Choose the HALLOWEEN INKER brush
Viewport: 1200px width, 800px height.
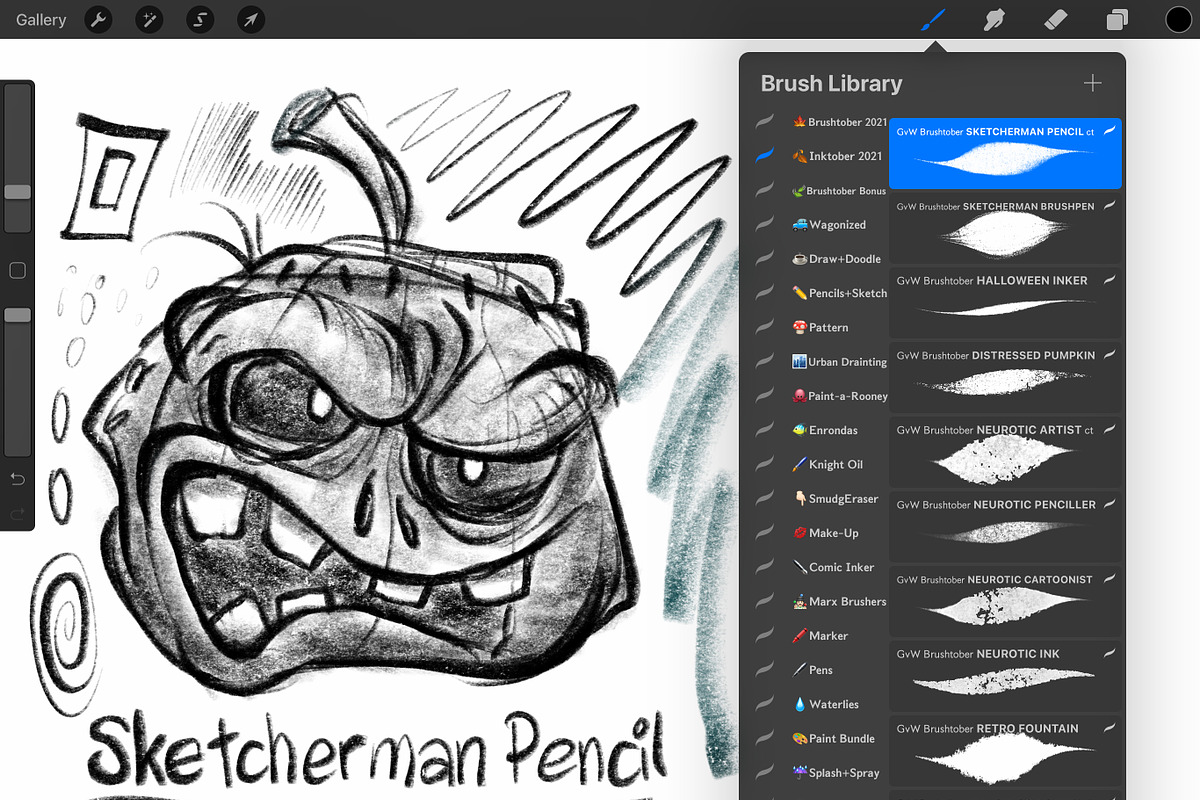coord(1005,303)
